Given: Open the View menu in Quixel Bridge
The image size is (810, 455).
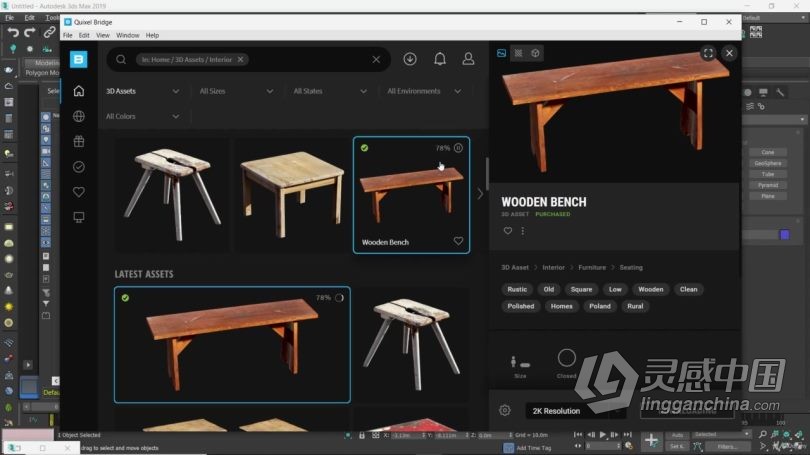Looking at the screenshot, I should click(103, 35).
